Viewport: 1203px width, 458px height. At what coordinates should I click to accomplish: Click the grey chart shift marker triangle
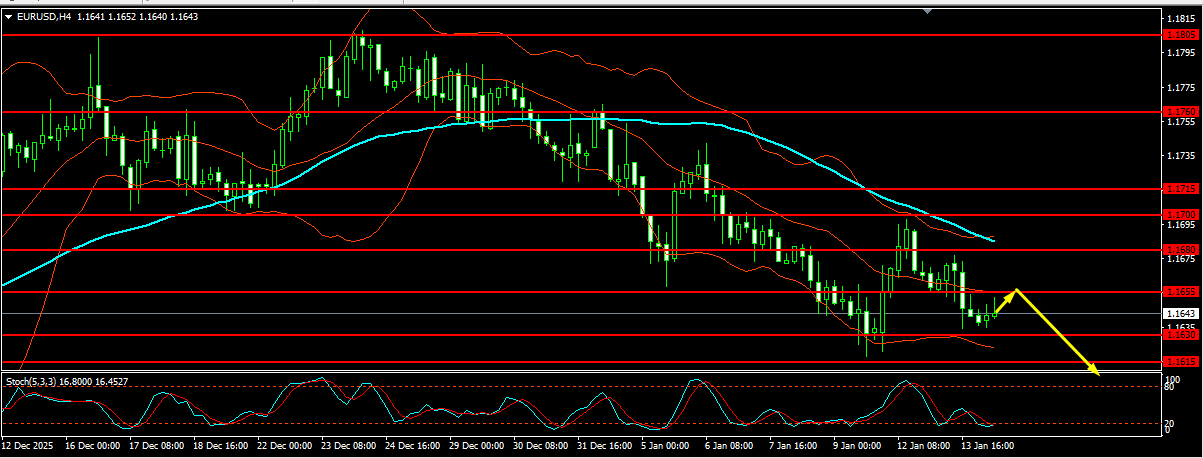(x=929, y=11)
